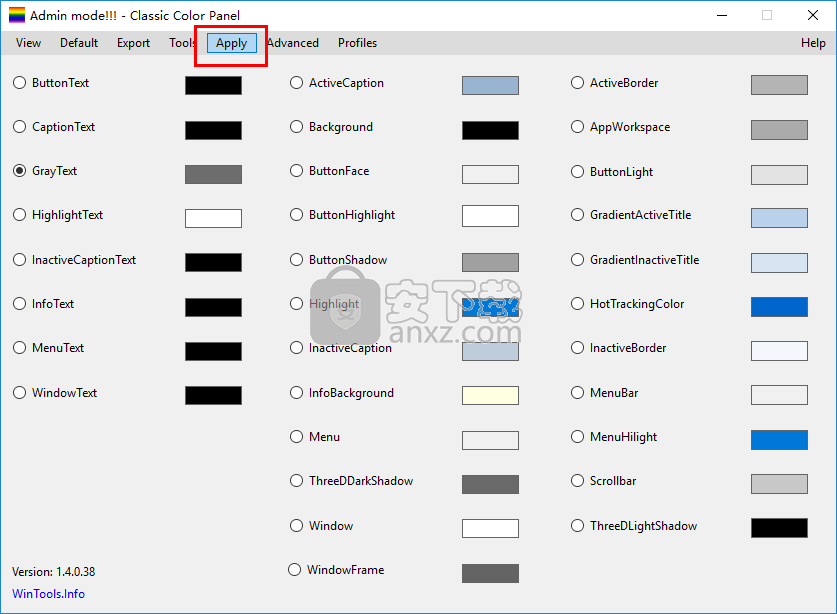Select the Window radio button
Screen dimensions: 837x614
coord(296,525)
